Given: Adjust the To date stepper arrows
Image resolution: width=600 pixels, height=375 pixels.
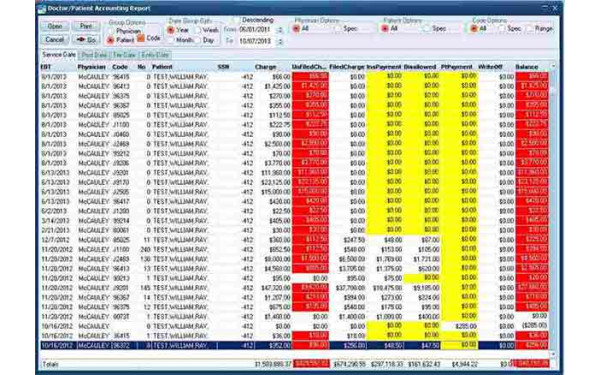Looking at the screenshot, I should click(280, 41).
